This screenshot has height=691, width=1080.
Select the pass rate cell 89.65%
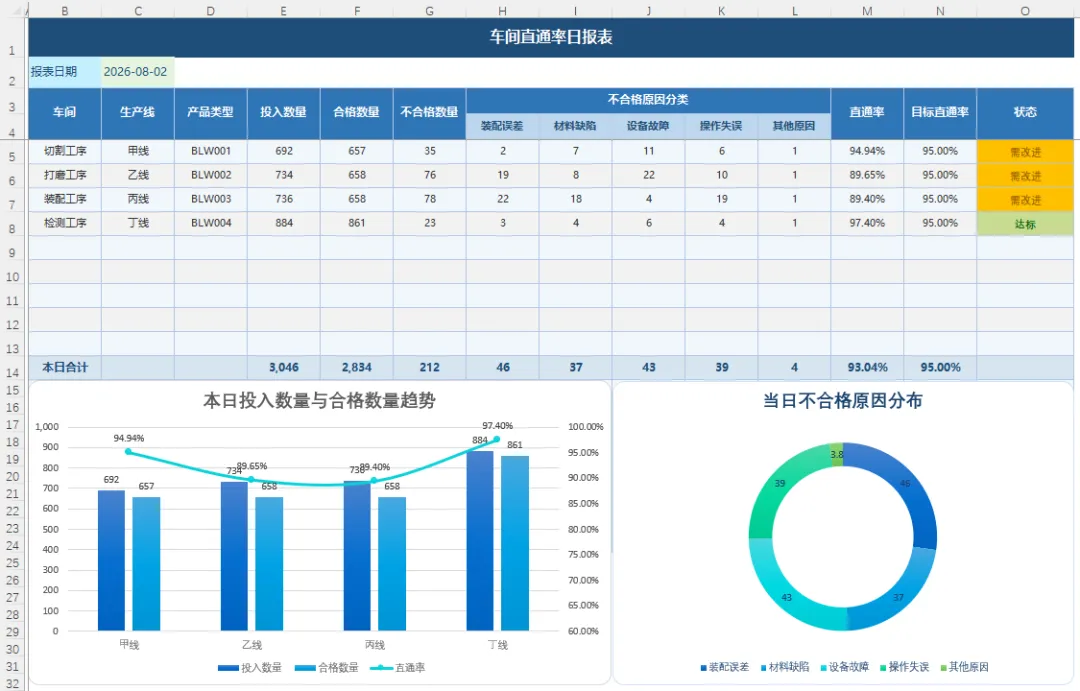867,176
